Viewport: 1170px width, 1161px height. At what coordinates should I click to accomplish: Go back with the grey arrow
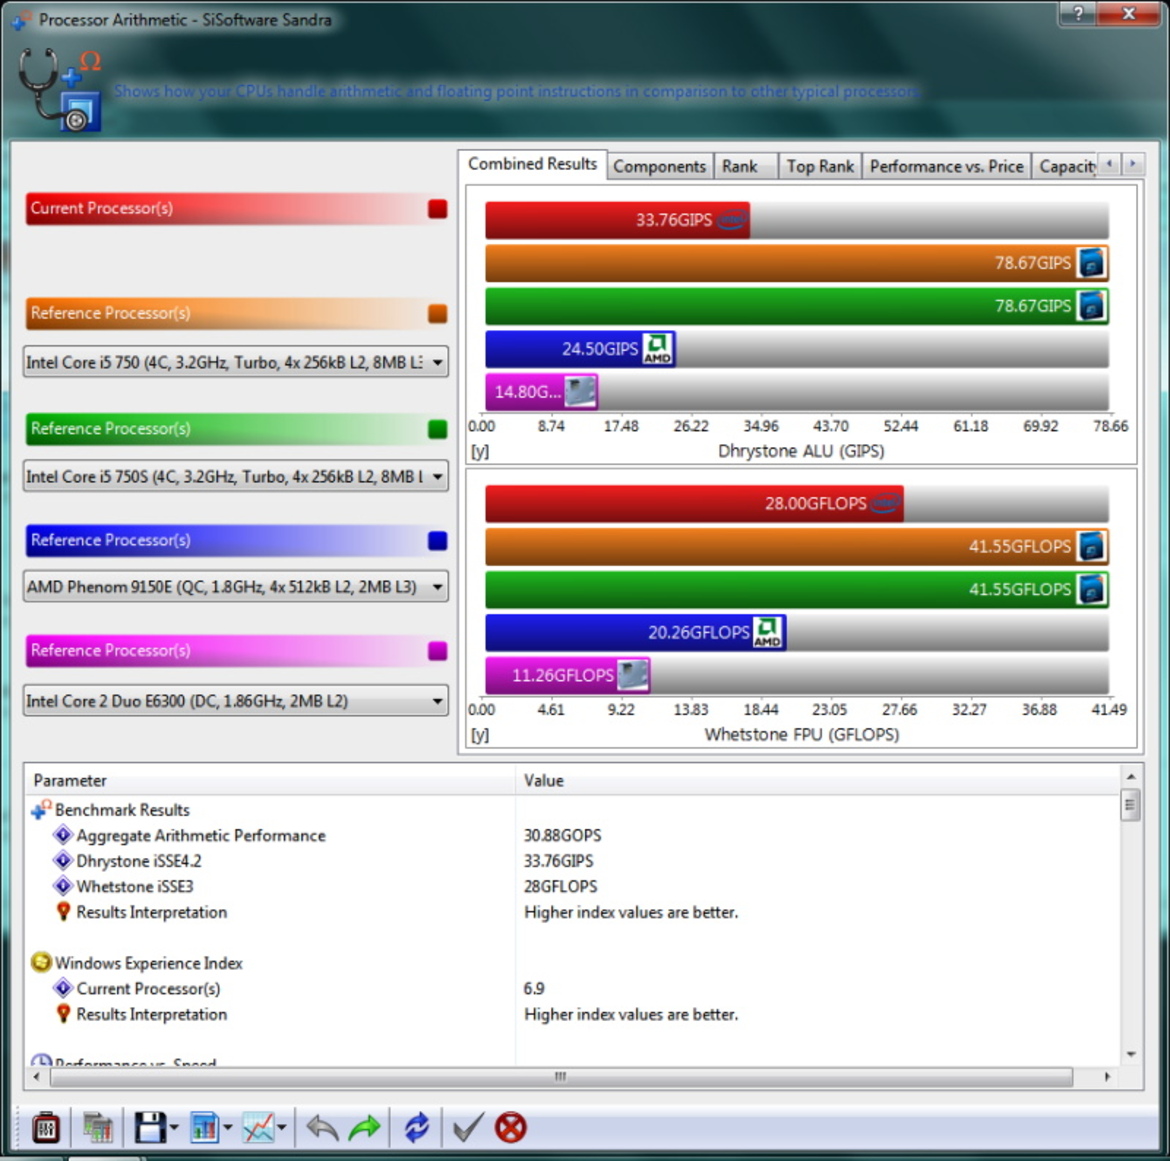pos(322,1127)
